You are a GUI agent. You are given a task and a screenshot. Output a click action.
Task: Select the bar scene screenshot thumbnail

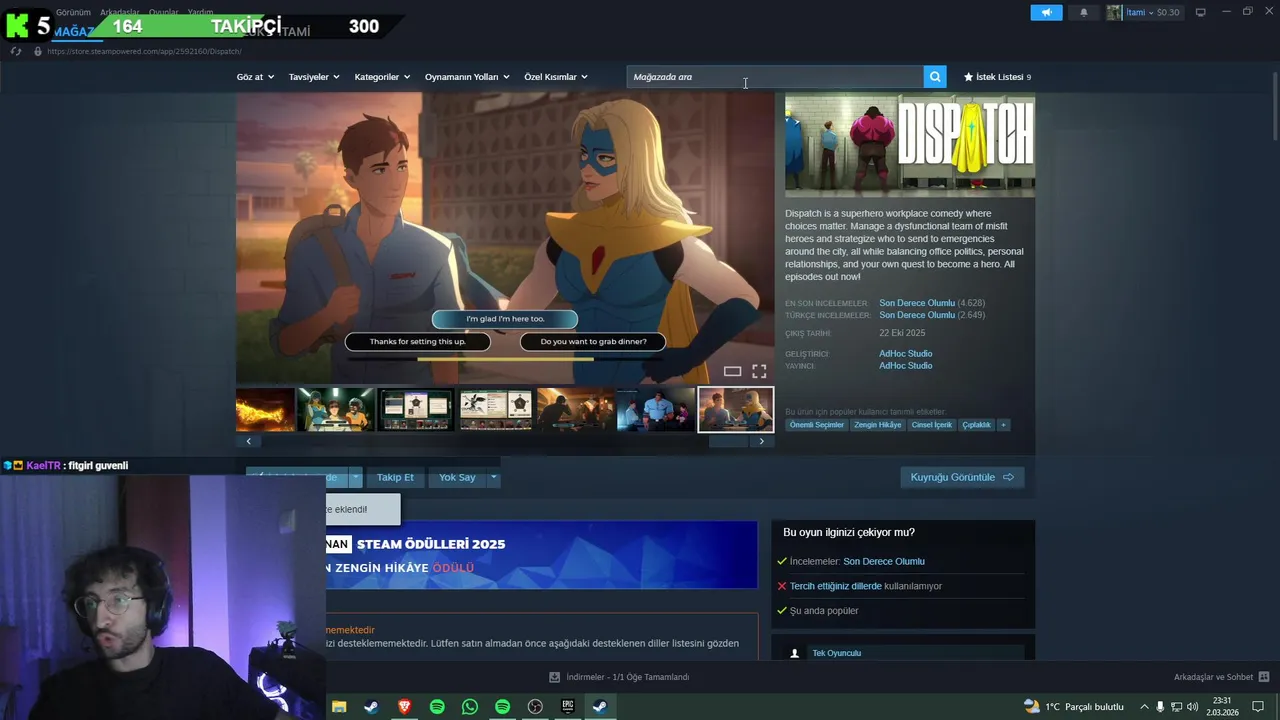[x=576, y=410]
